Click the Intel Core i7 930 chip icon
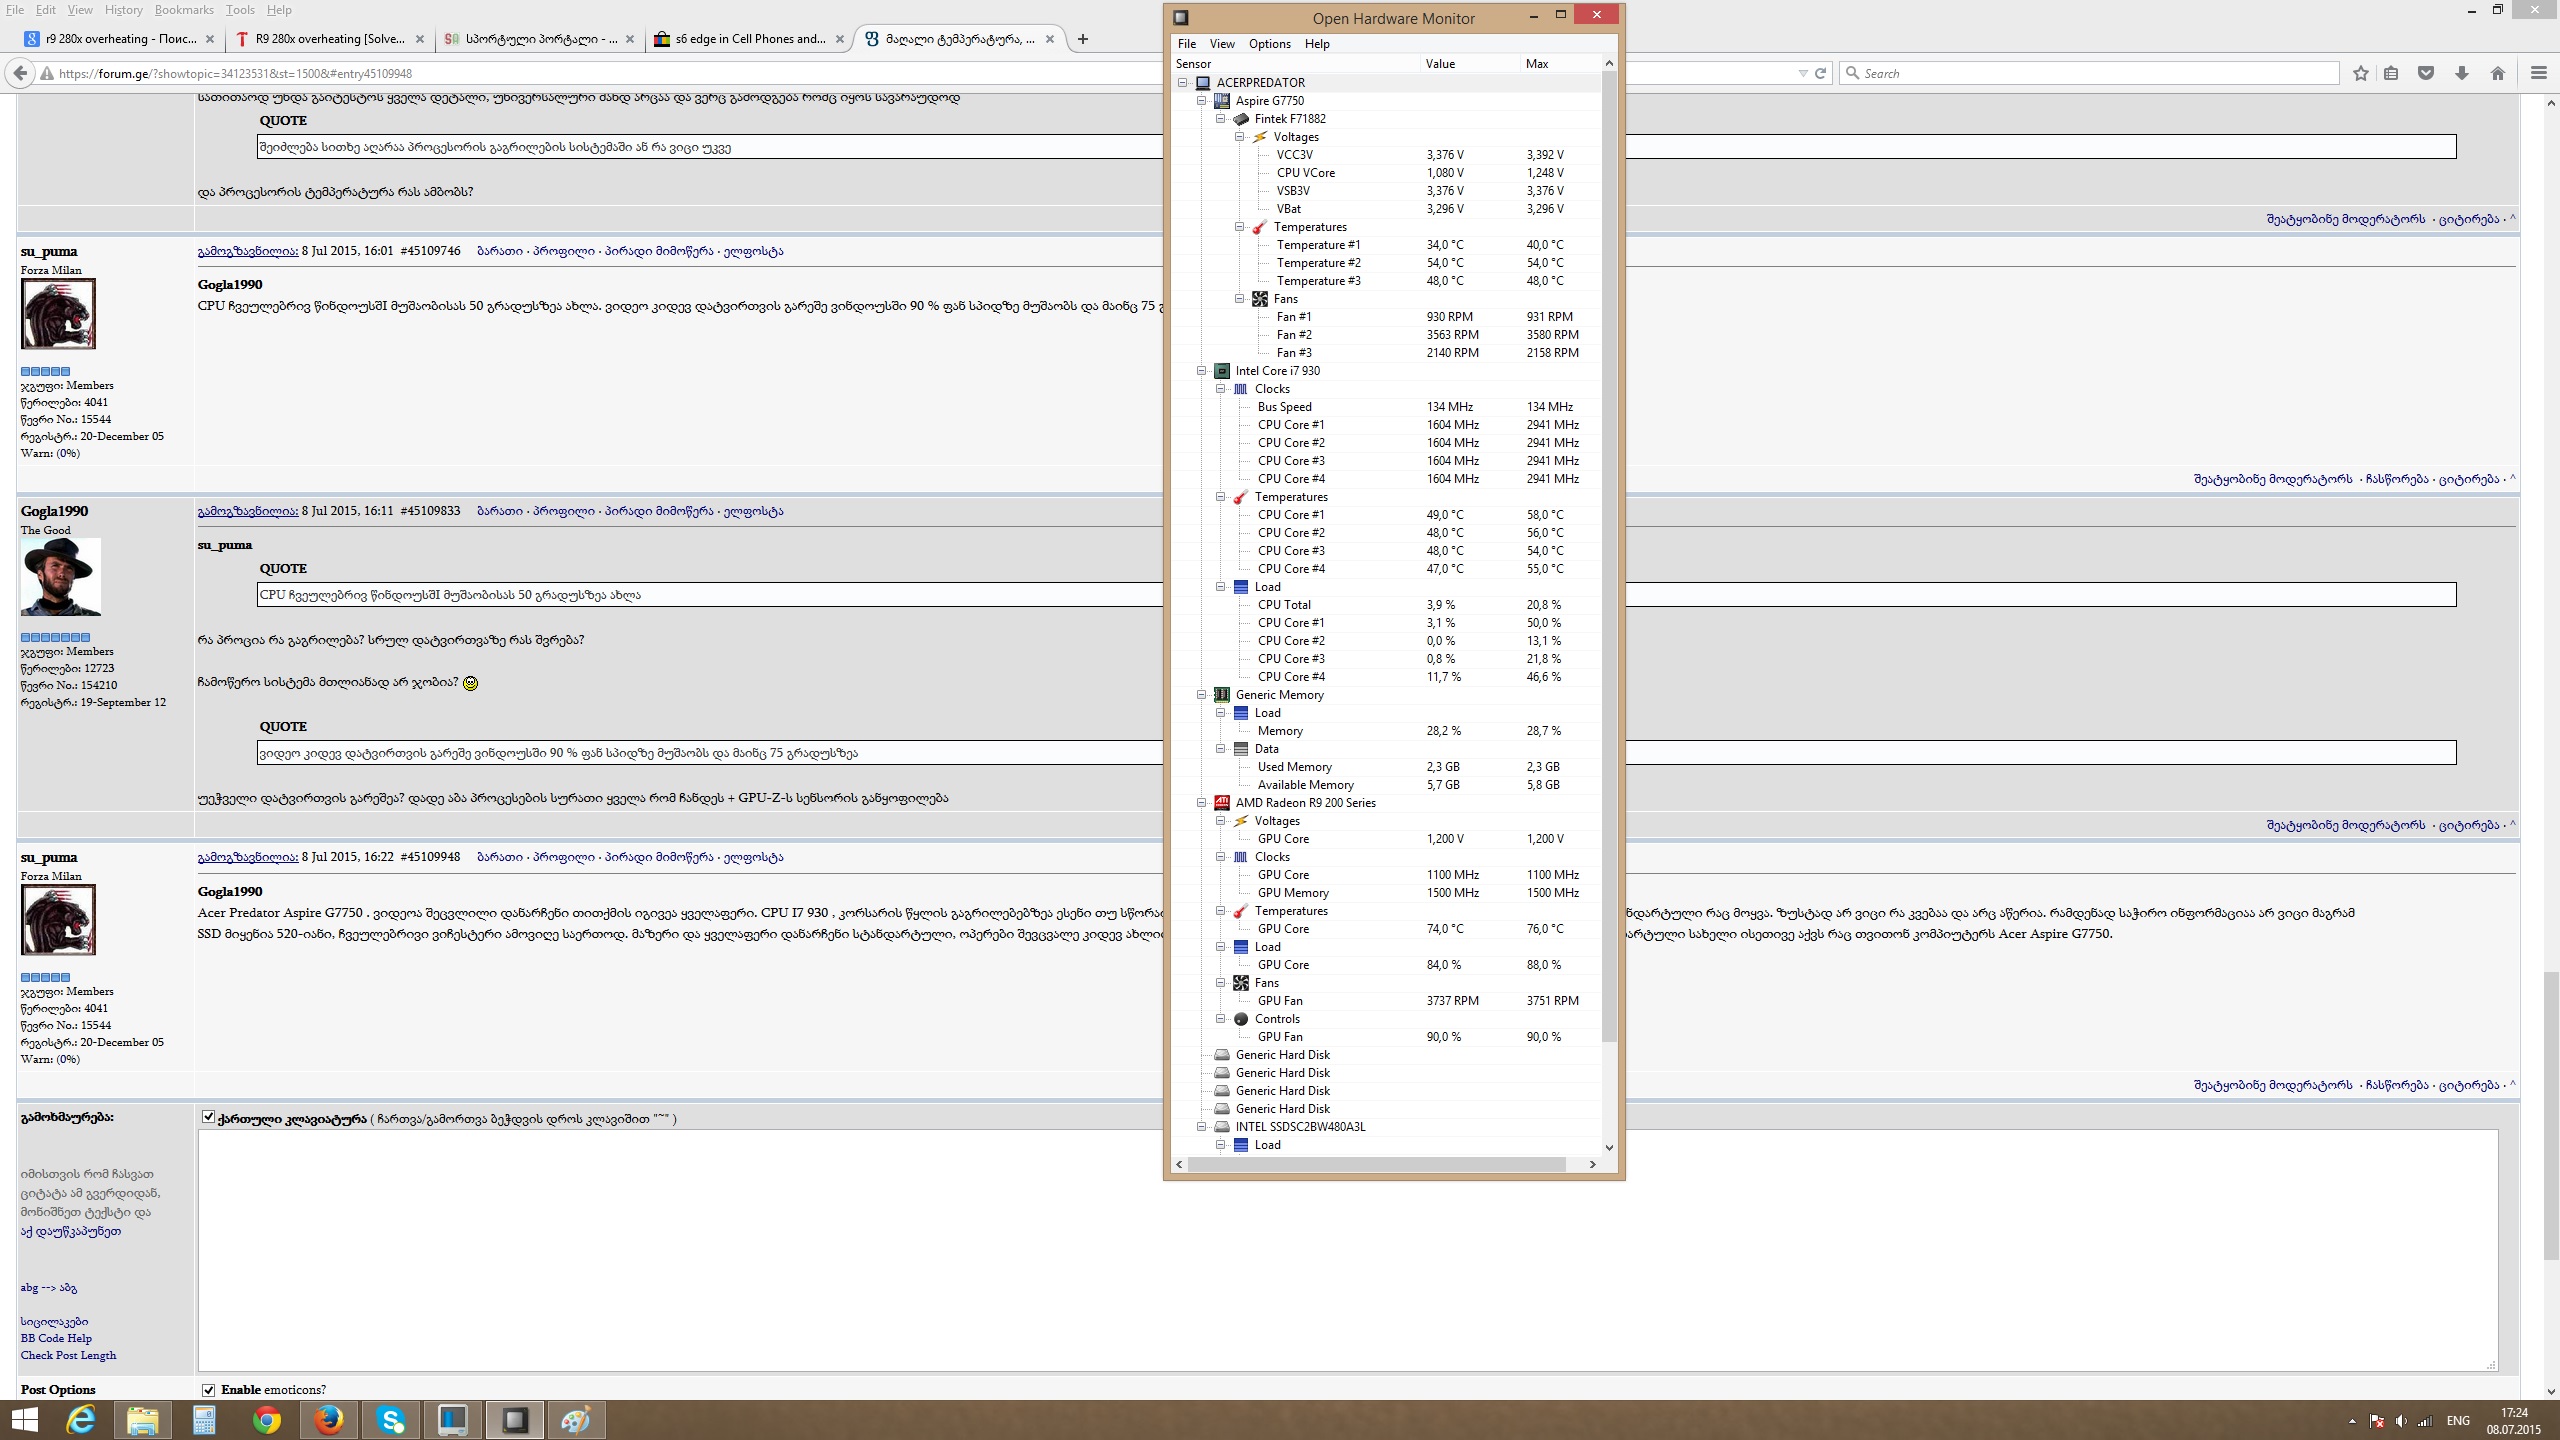This screenshot has height=1440, width=2560. pyautogui.click(x=1222, y=371)
